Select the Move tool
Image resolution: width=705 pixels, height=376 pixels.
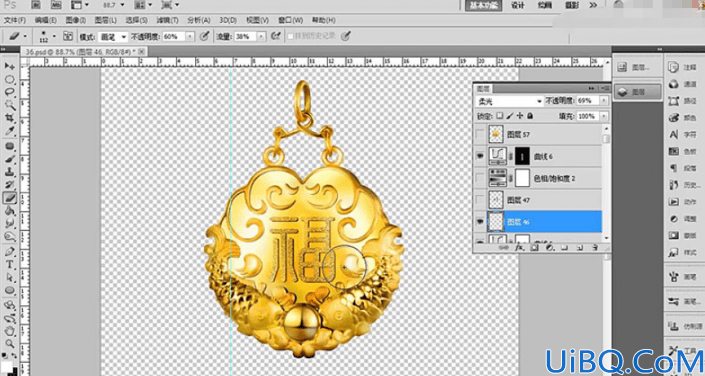[9, 66]
